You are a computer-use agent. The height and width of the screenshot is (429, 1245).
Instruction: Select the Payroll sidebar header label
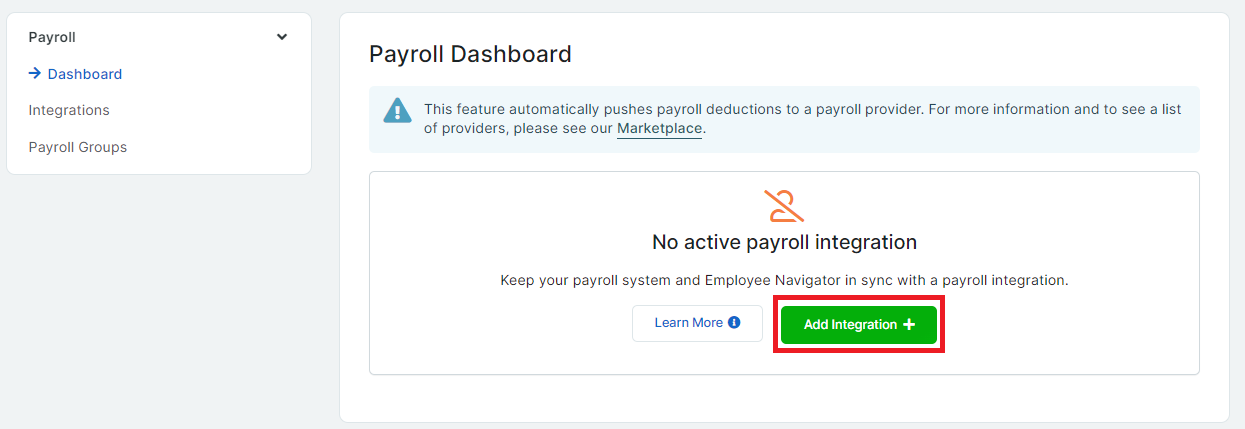[52, 37]
